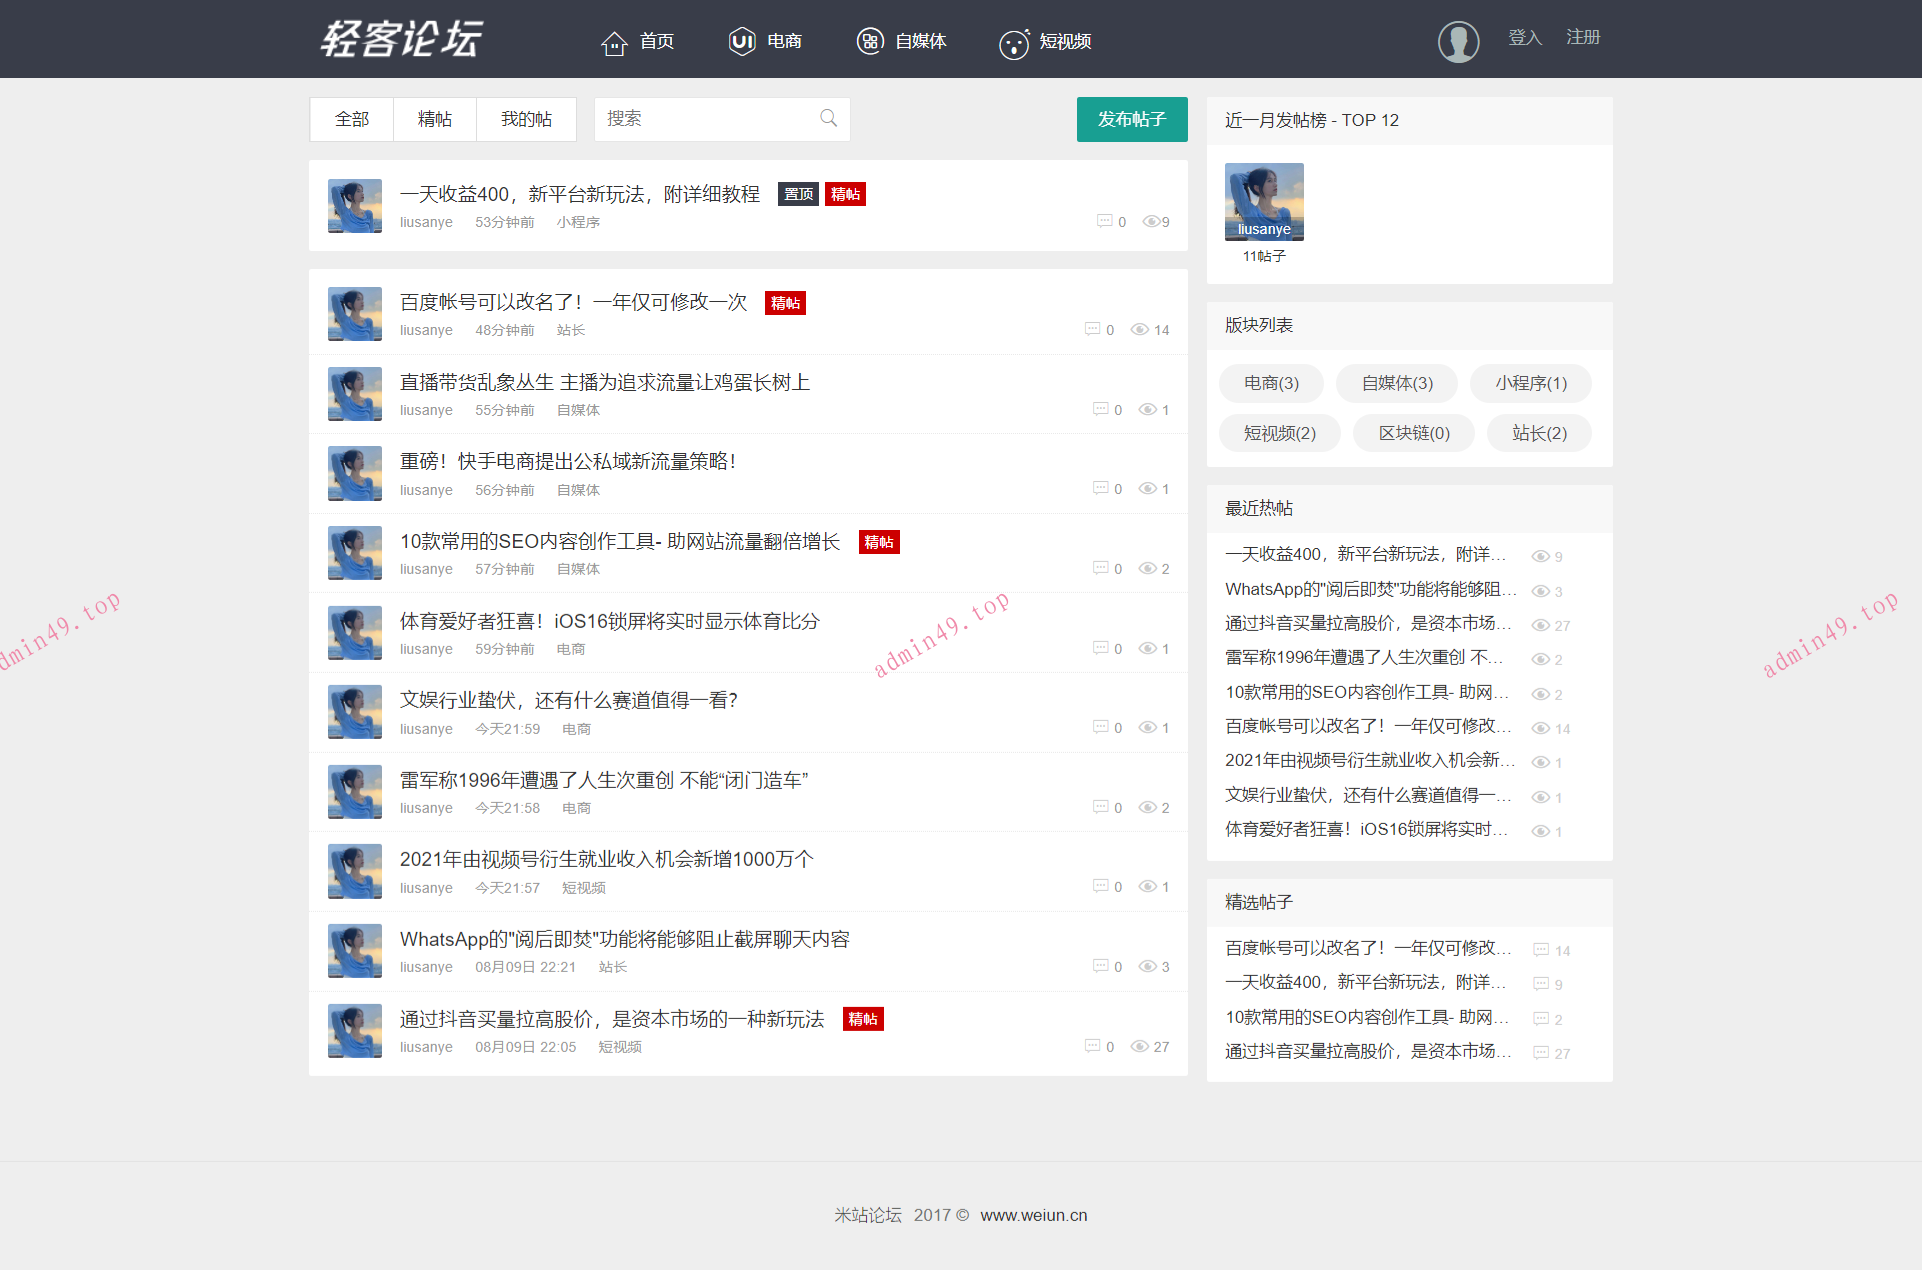
Task: Click the magnifier icon in the search box
Action: pos(828,118)
